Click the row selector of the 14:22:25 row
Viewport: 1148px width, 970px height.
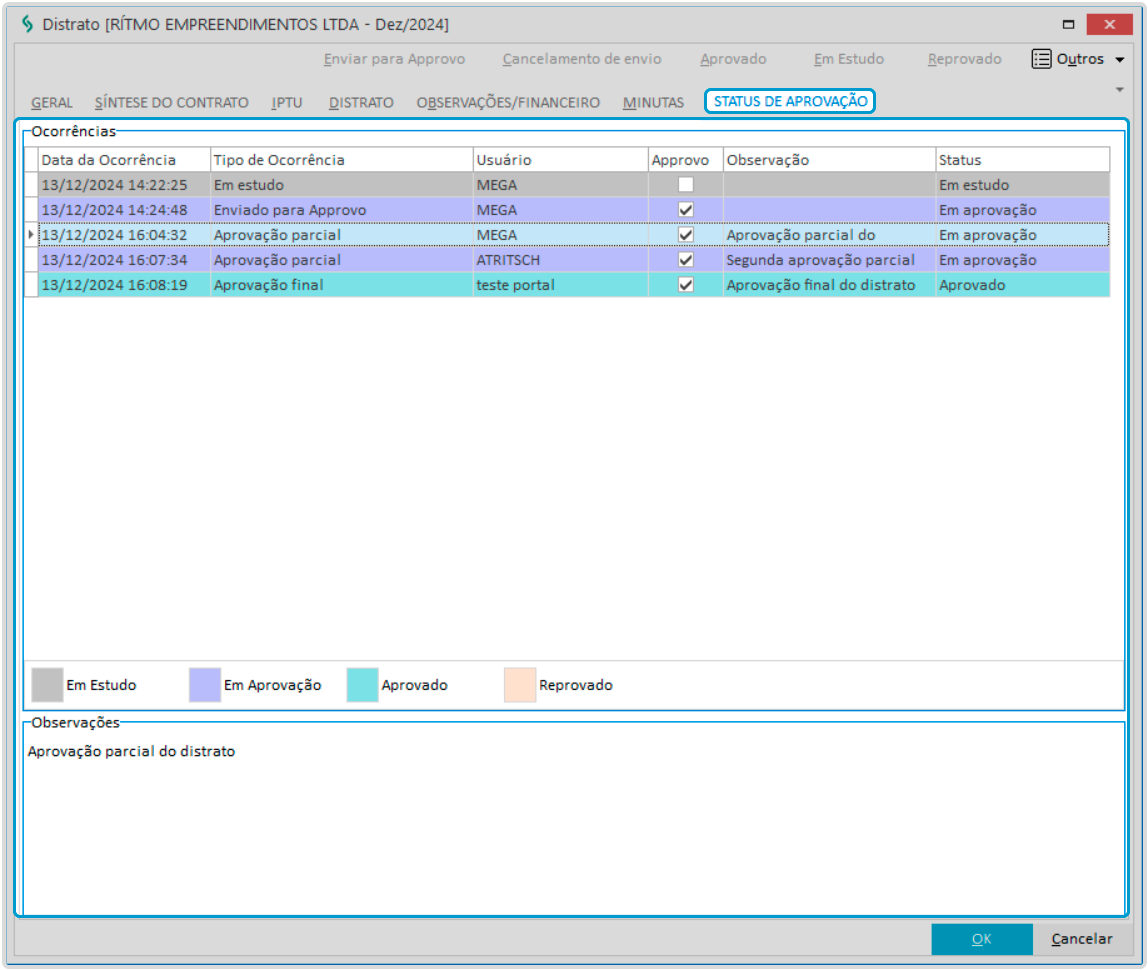31,185
